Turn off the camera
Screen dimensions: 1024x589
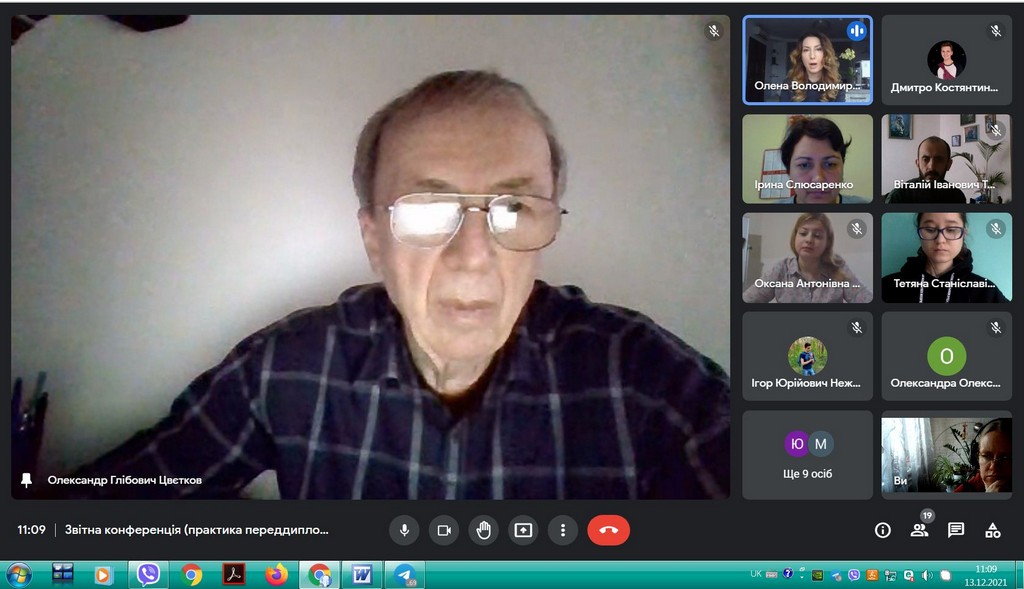click(444, 530)
